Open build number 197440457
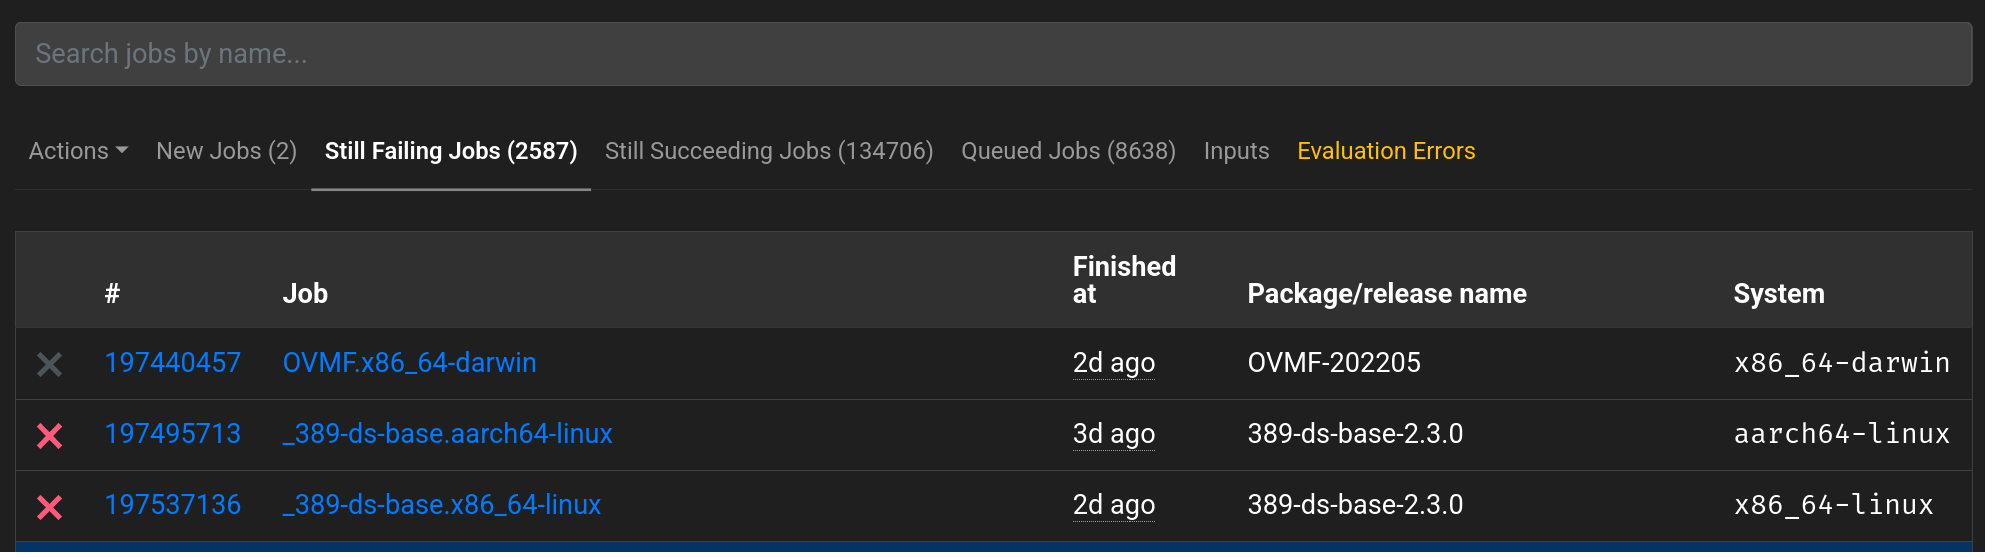This screenshot has width=2002, height=557. [x=173, y=362]
